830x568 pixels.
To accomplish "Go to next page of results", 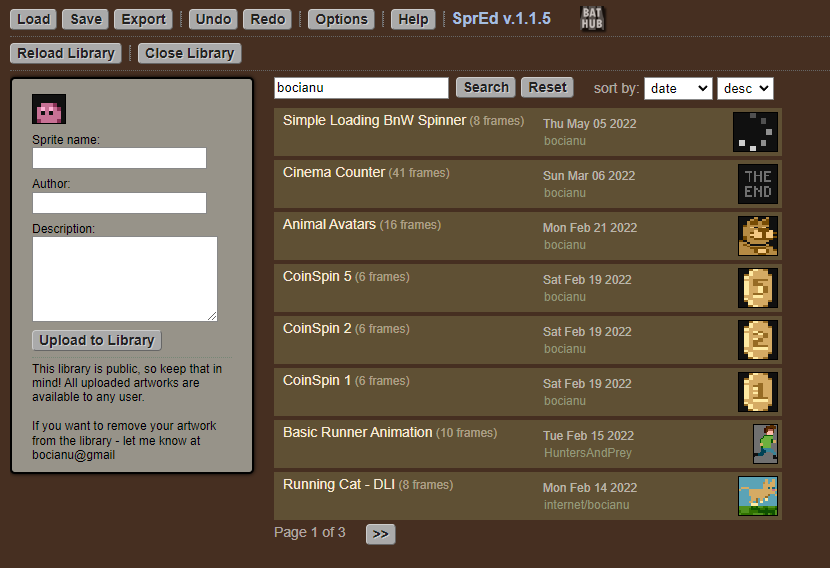I will [x=380, y=534].
